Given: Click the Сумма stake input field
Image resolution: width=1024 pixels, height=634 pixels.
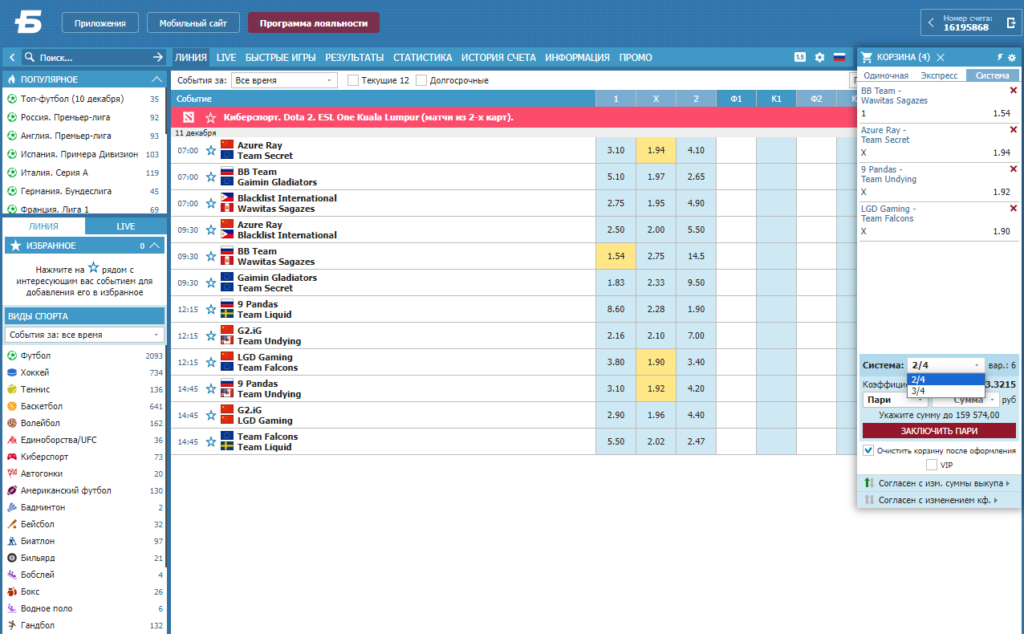Looking at the screenshot, I should 965,400.
